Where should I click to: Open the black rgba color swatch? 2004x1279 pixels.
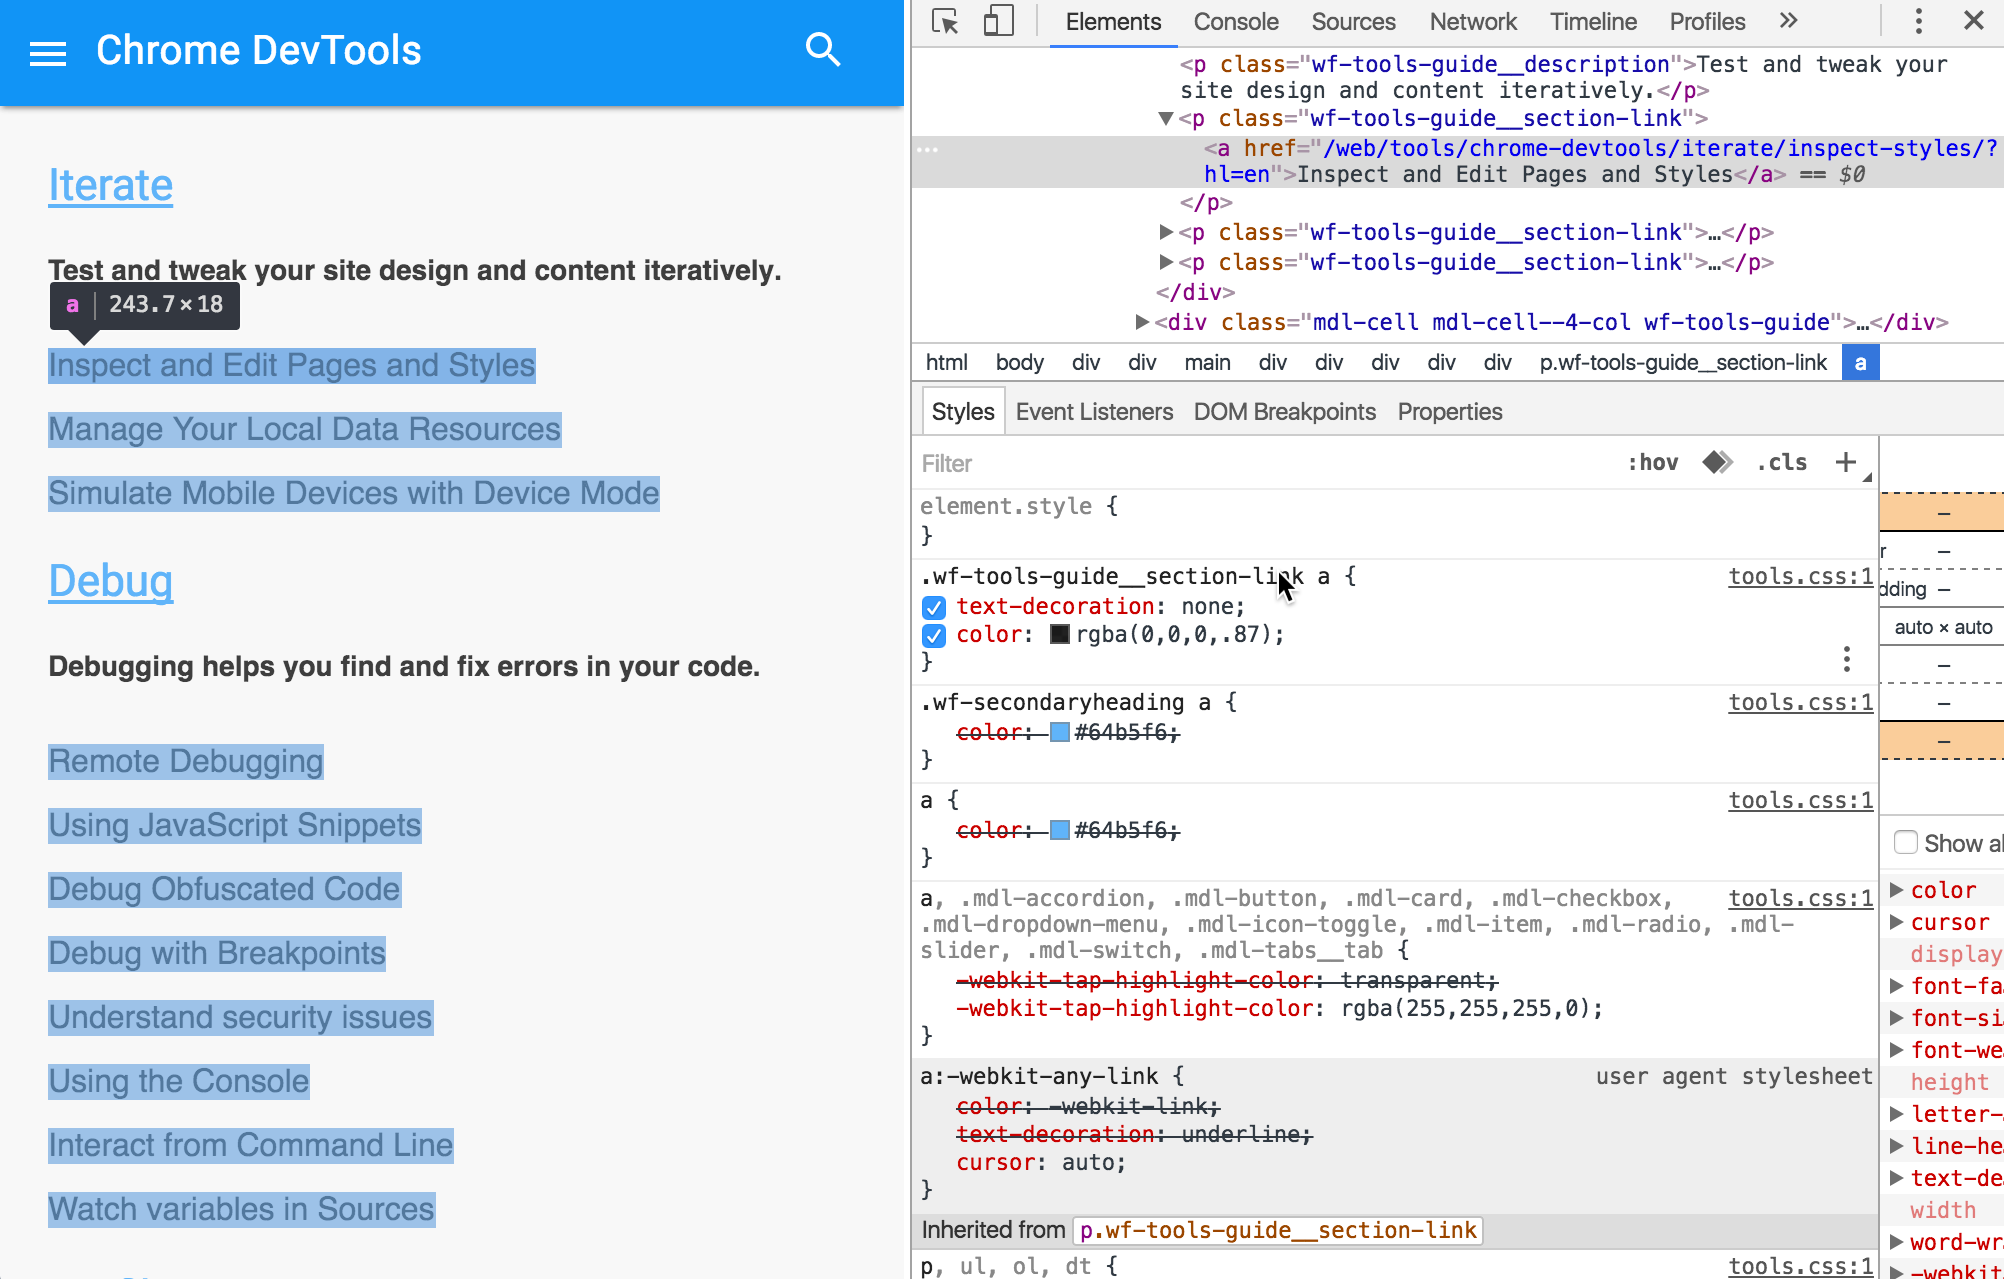pyautogui.click(x=1060, y=634)
